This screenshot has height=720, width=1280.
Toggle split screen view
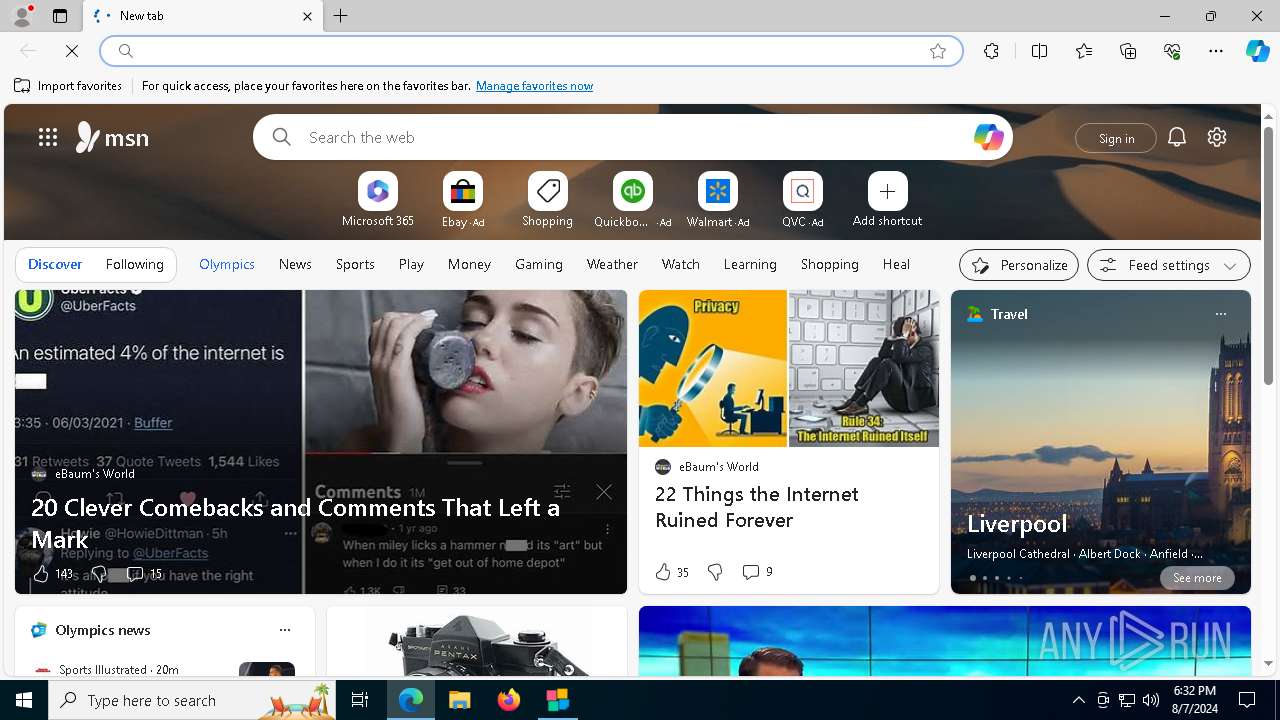(1039, 51)
